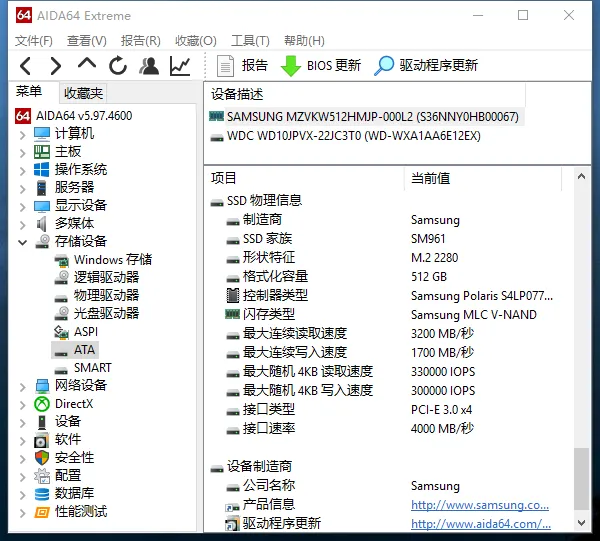Screen dimensions: 600x541
Task: Expand the 计算机 tree node
Action: coord(23,135)
